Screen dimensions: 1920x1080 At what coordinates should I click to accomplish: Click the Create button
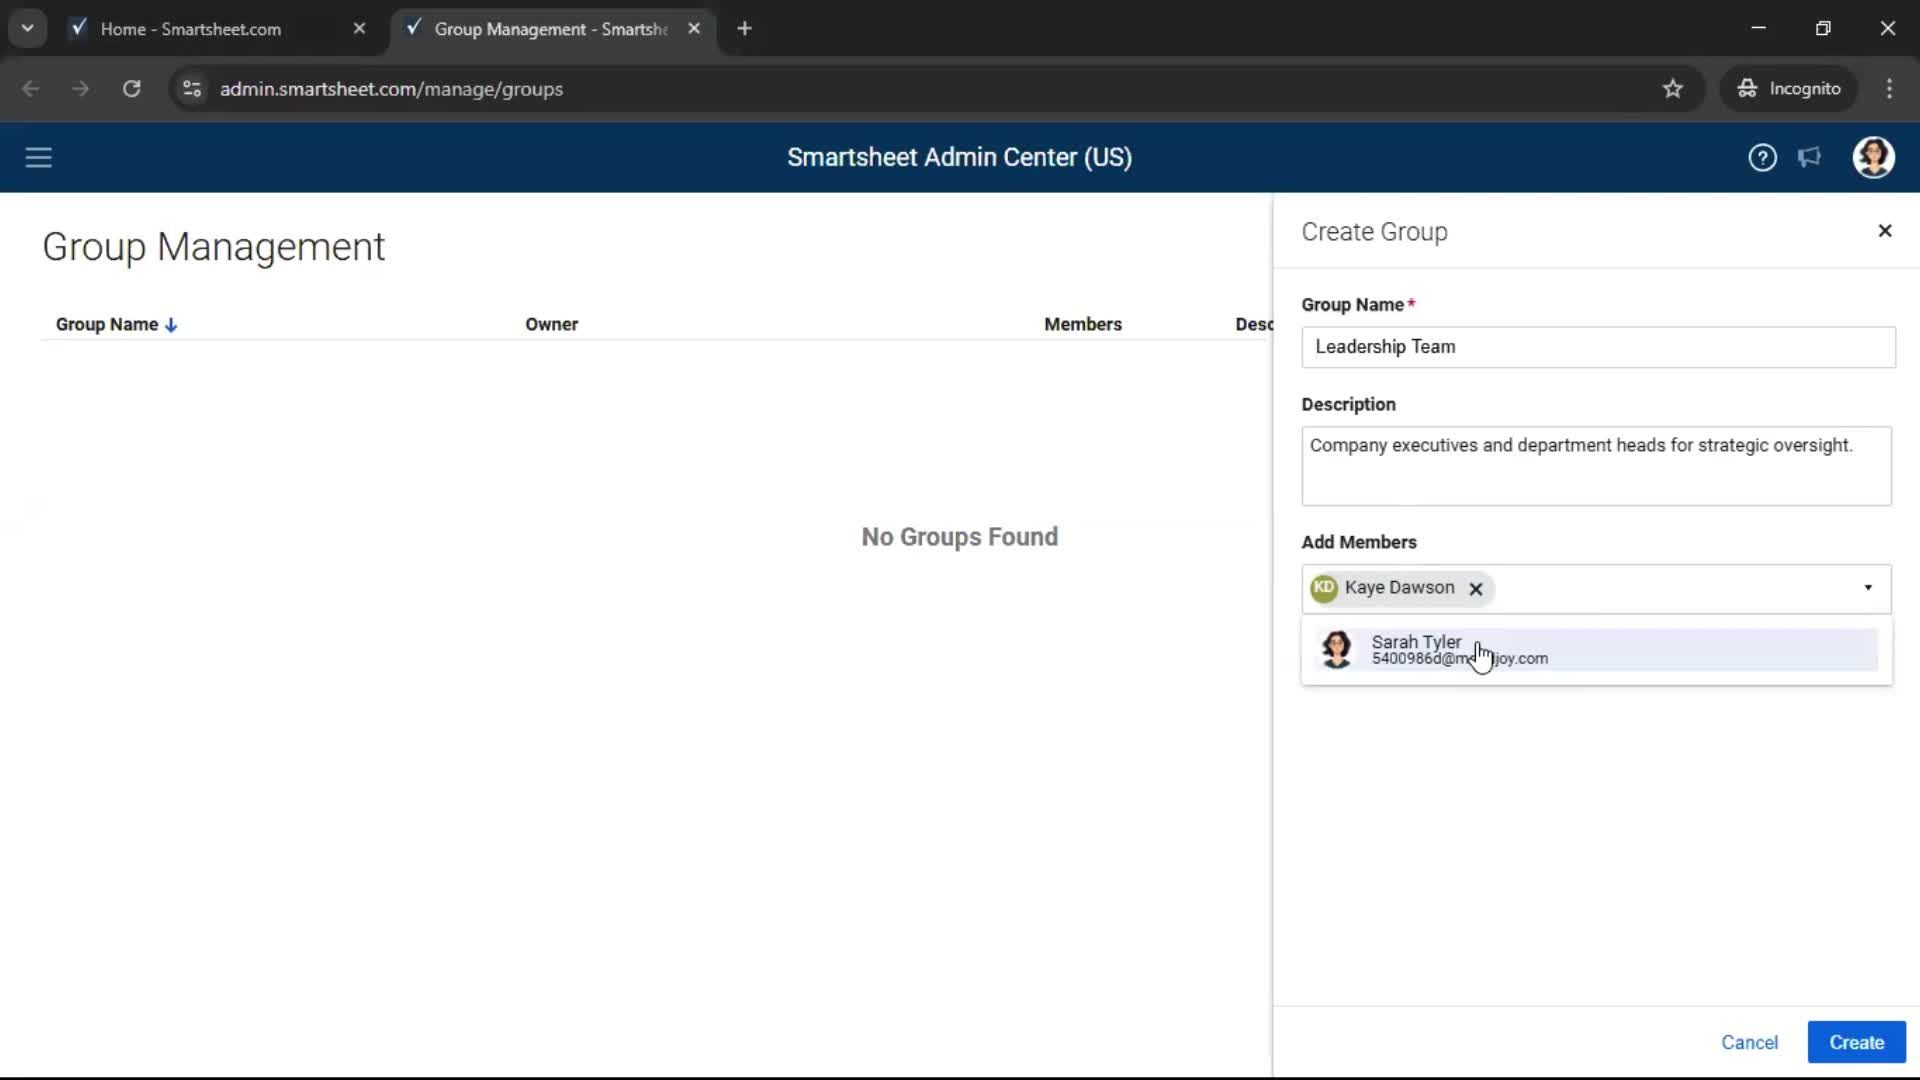pos(1856,1042)
